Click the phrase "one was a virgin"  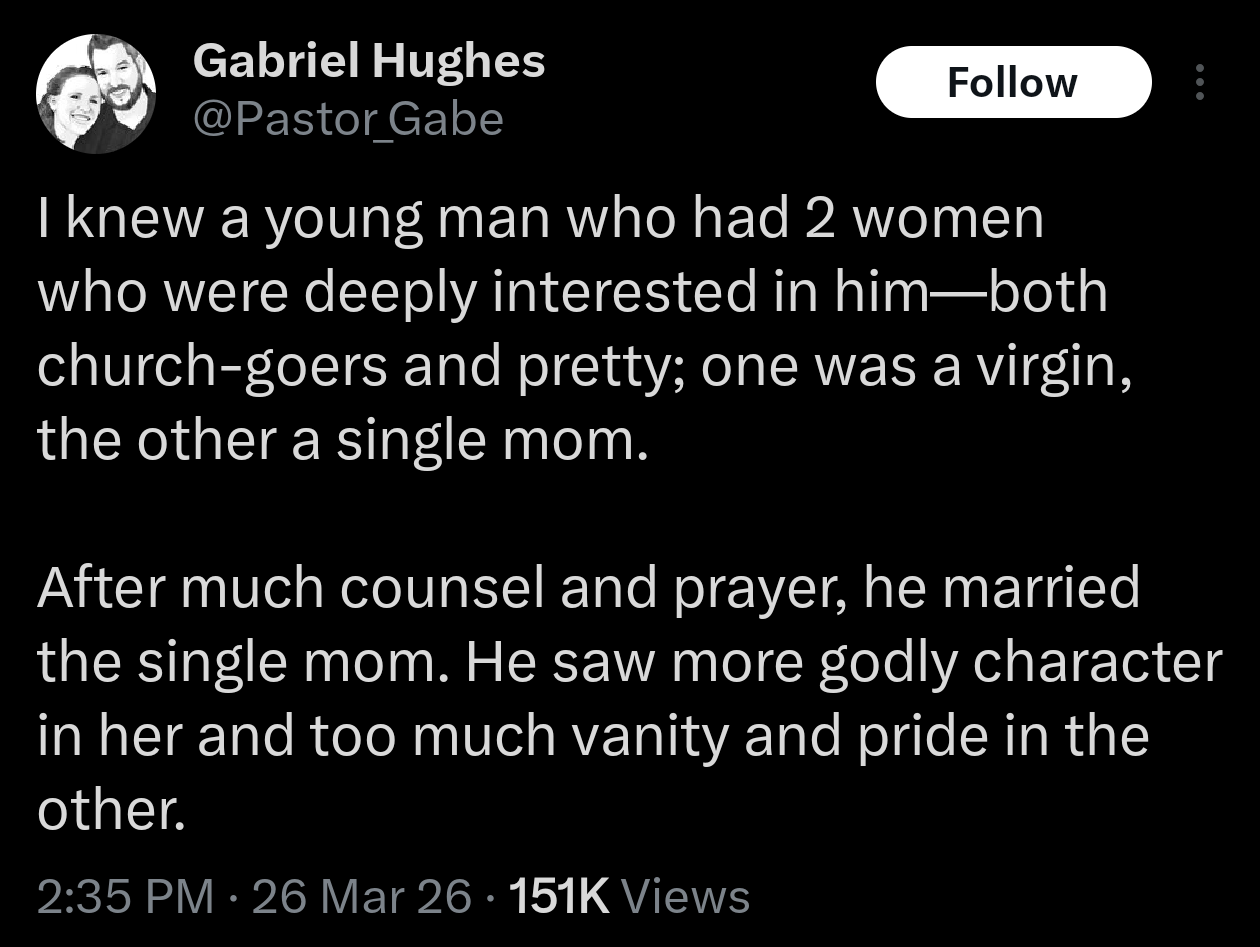[917, 367]
